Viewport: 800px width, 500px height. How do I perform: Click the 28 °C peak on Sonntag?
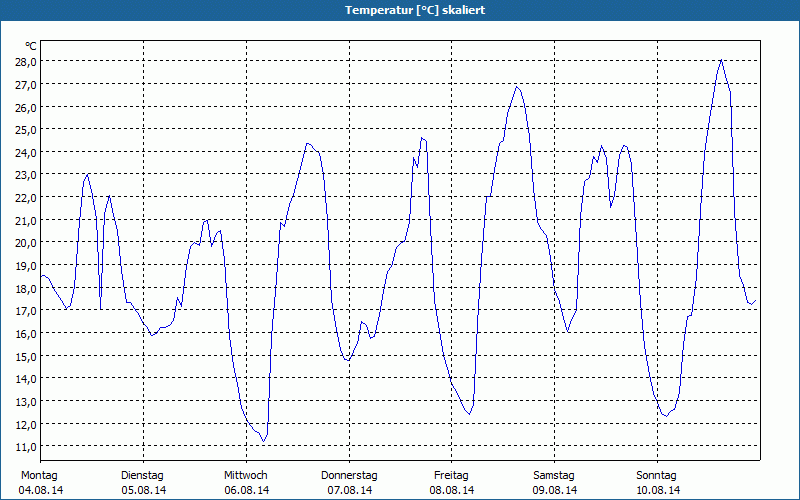click(721, 60)
